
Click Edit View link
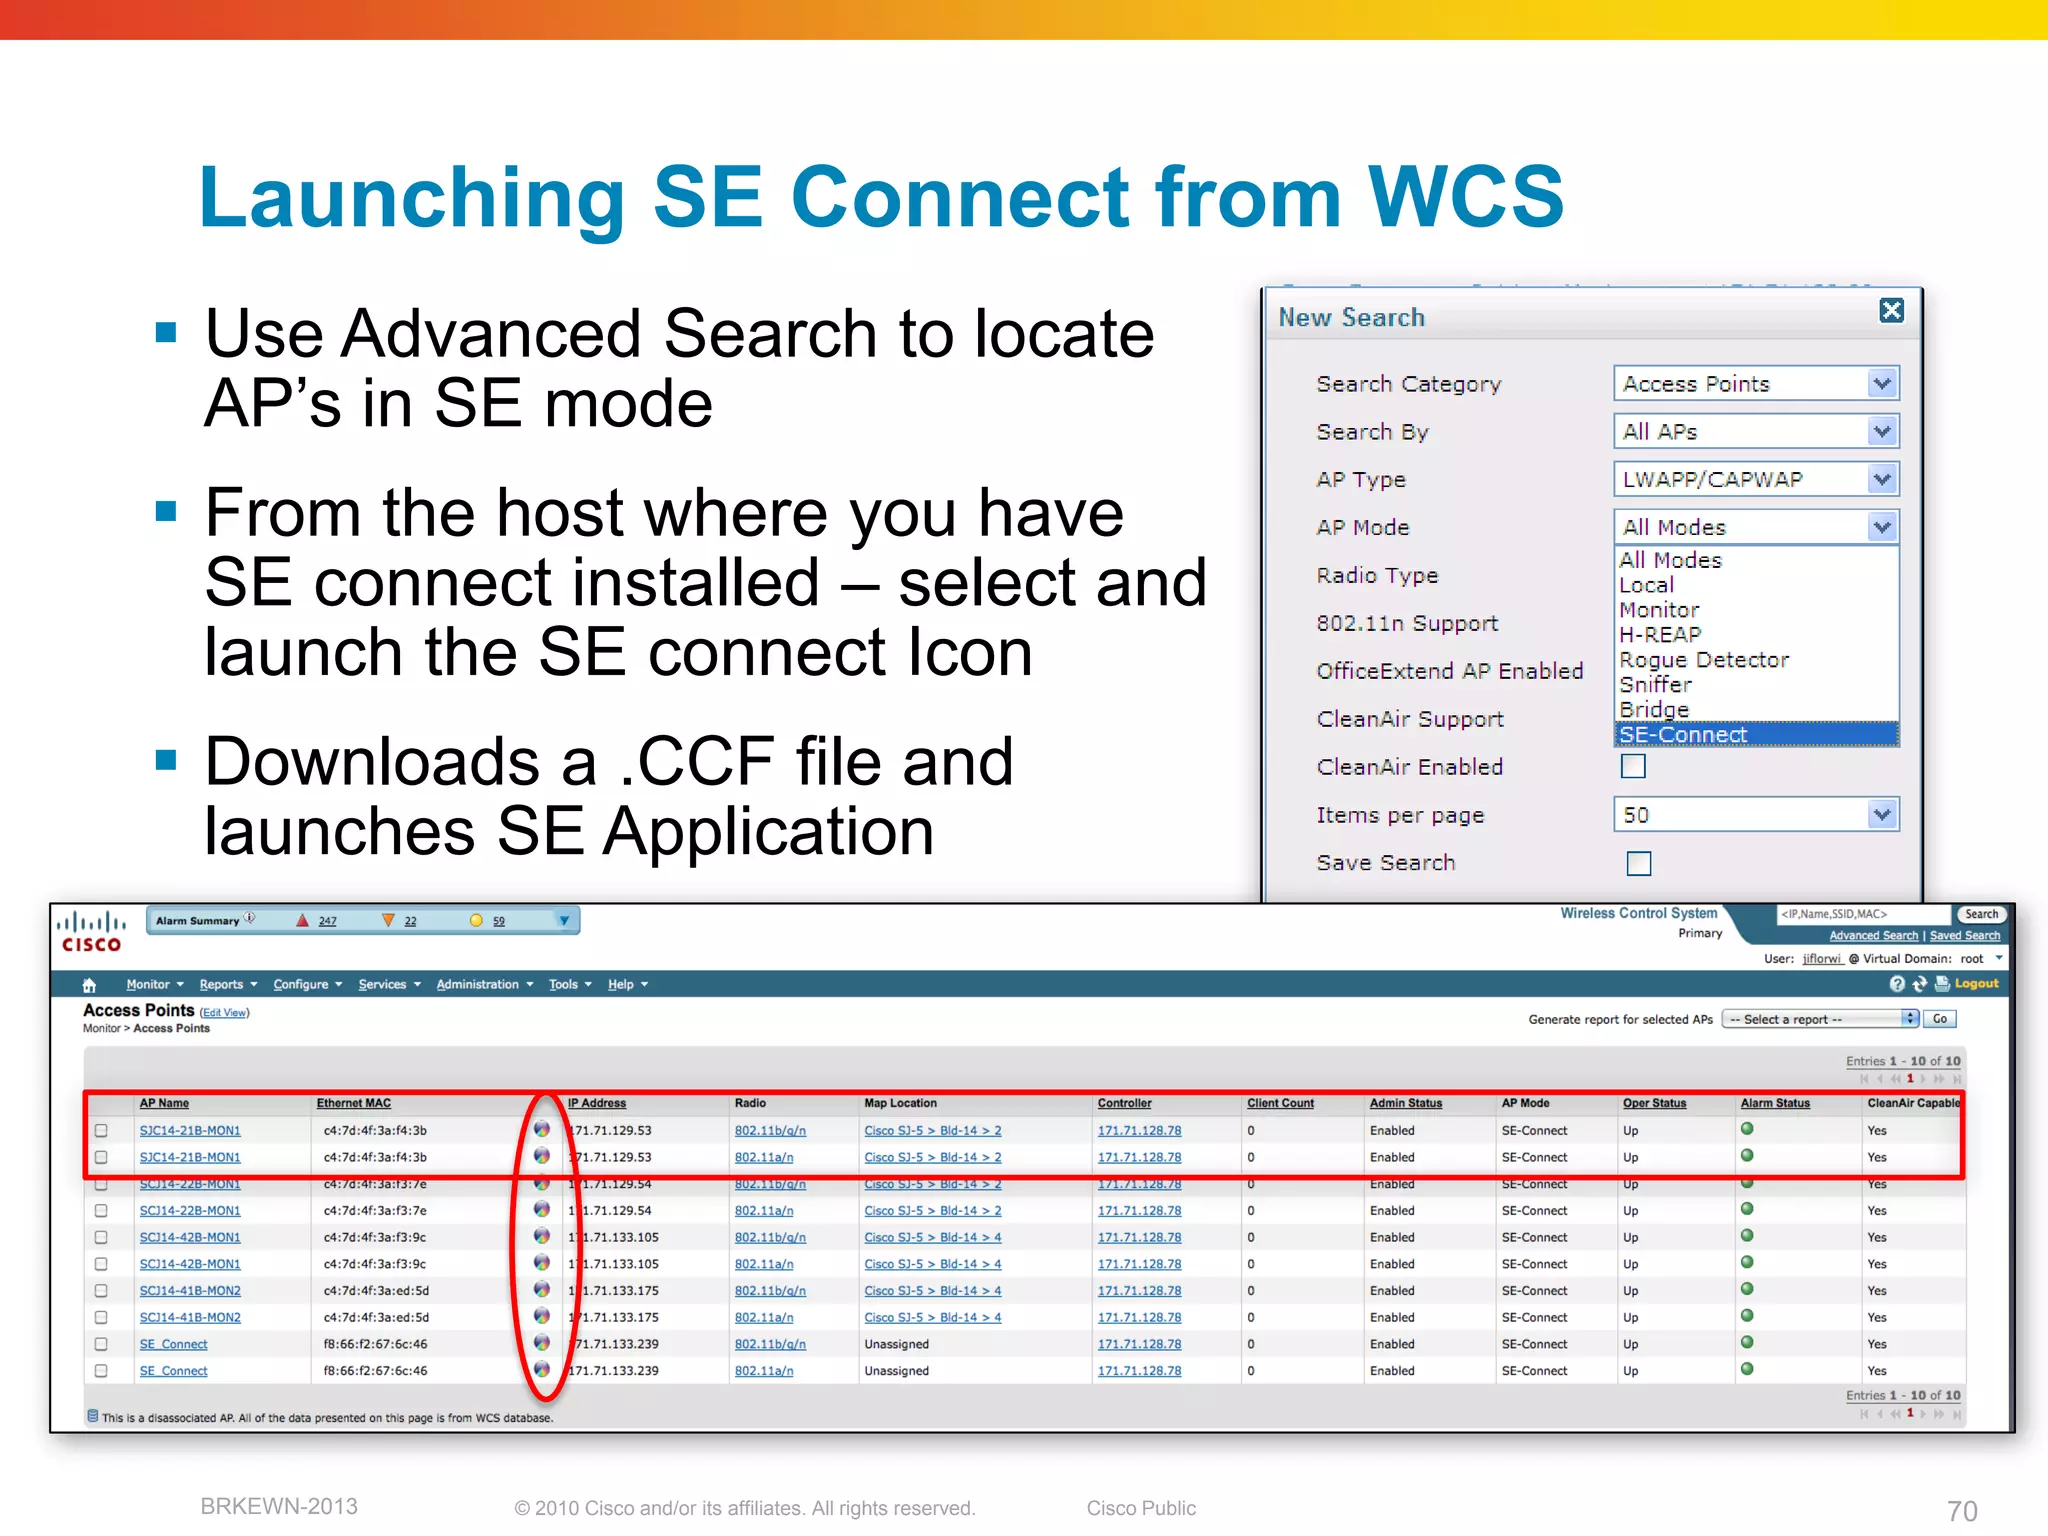click(x=224, y=1013)
